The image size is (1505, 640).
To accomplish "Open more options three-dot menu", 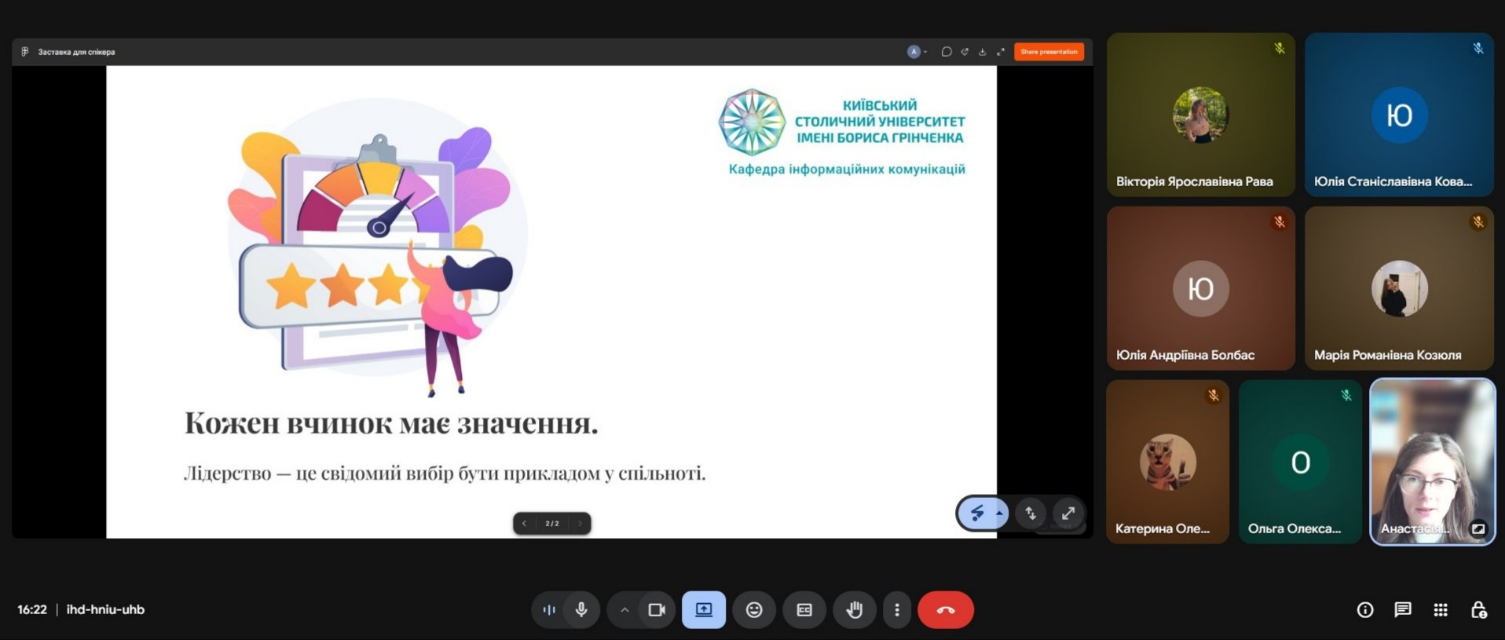I will 897,610.
